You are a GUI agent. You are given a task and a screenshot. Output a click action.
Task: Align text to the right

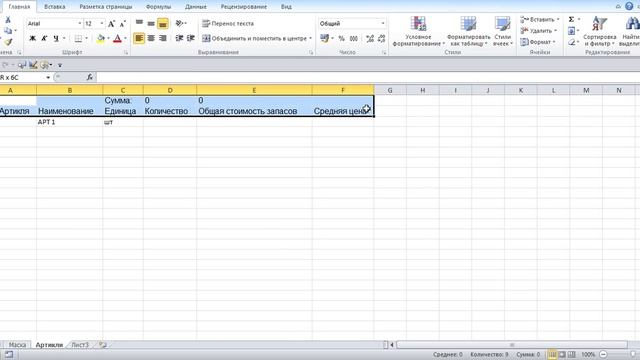coord(162,38)
